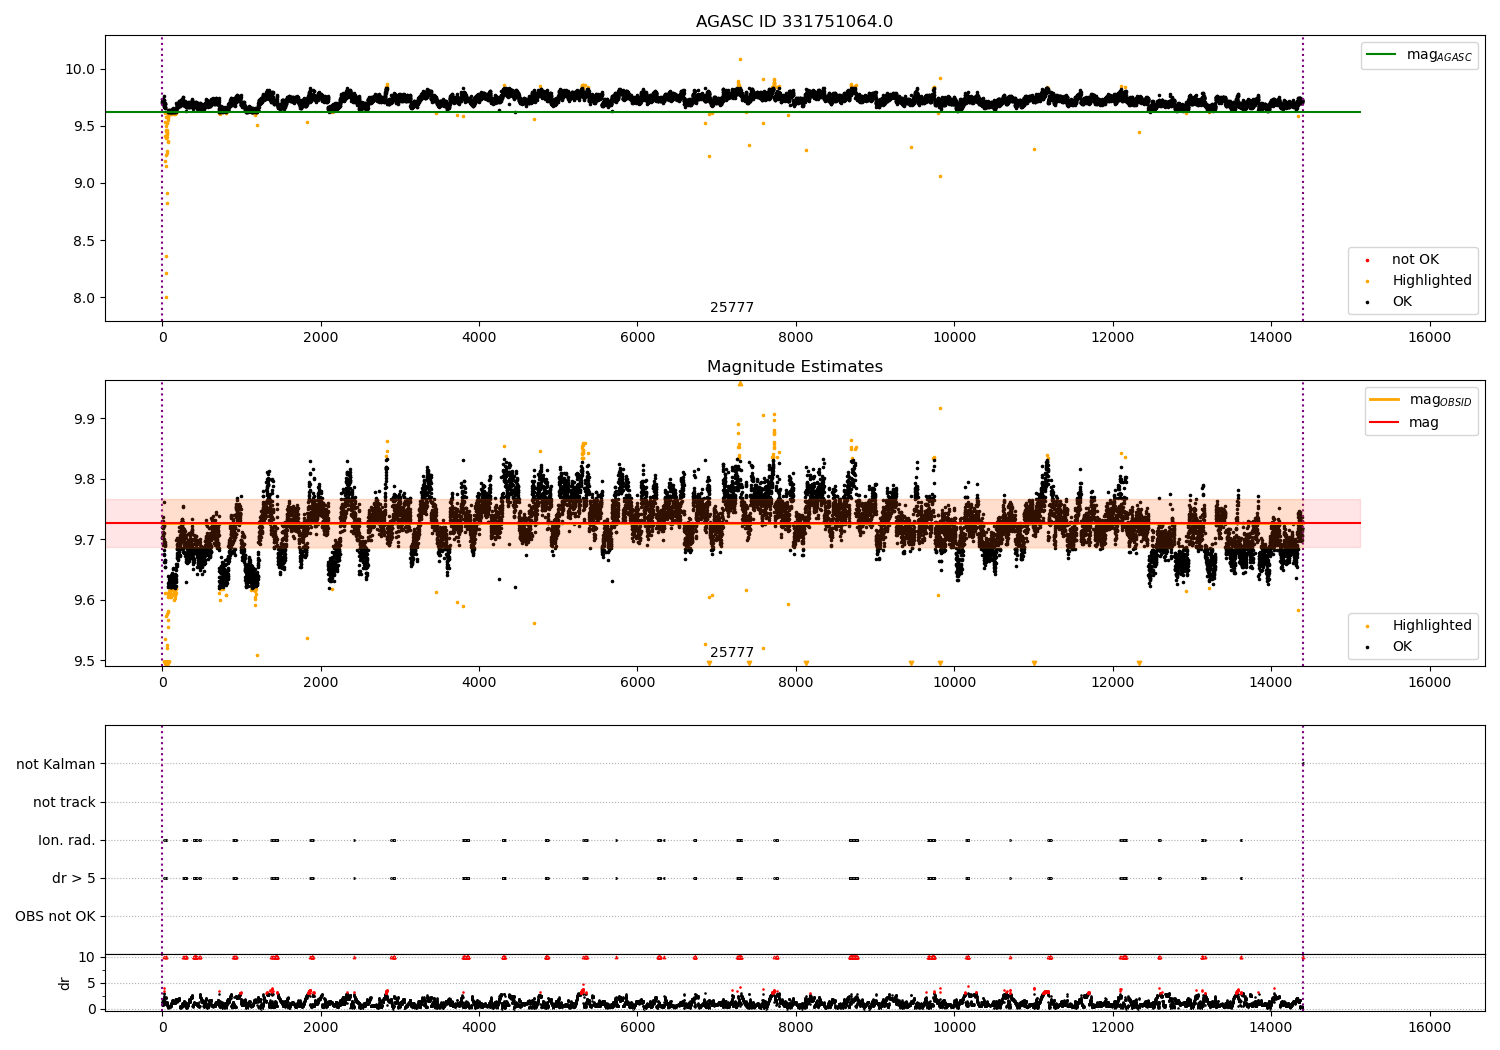
Task: Click the '8.5' y-axis tick of top plot
Action: point(85,241)
